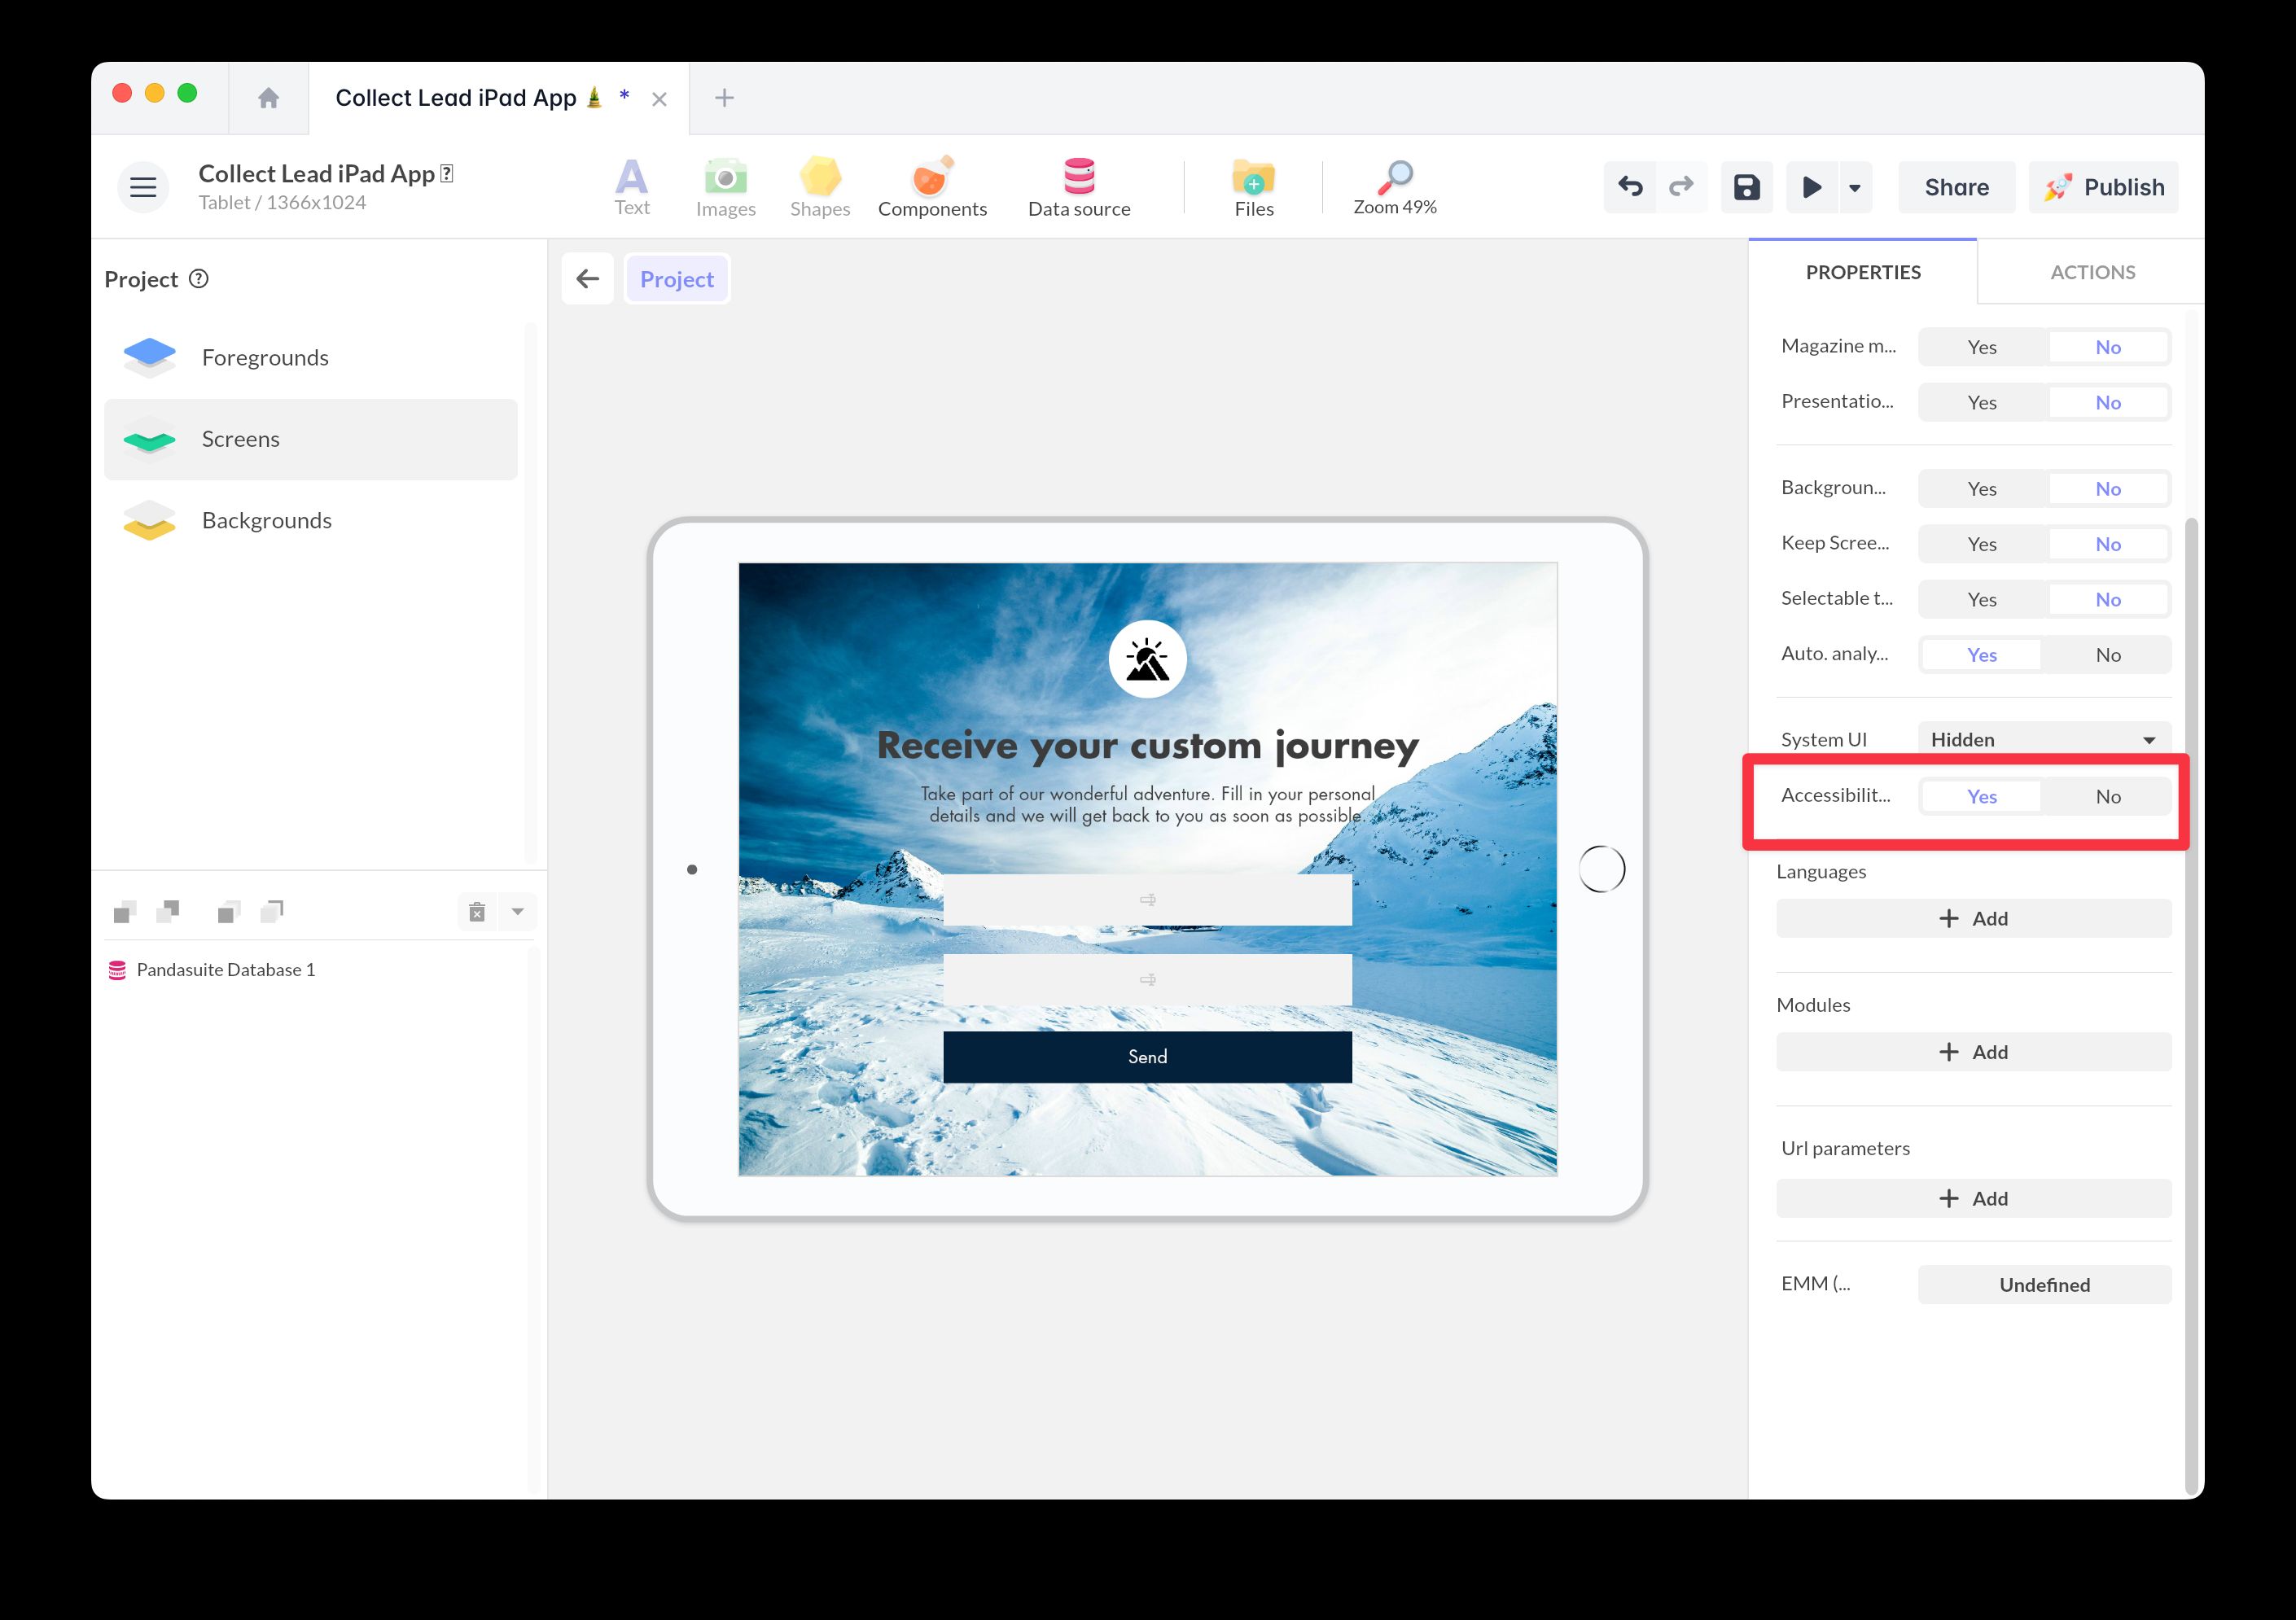Enable Accessibility by clicking Yes
2296x1620 pixels.
1980,796
